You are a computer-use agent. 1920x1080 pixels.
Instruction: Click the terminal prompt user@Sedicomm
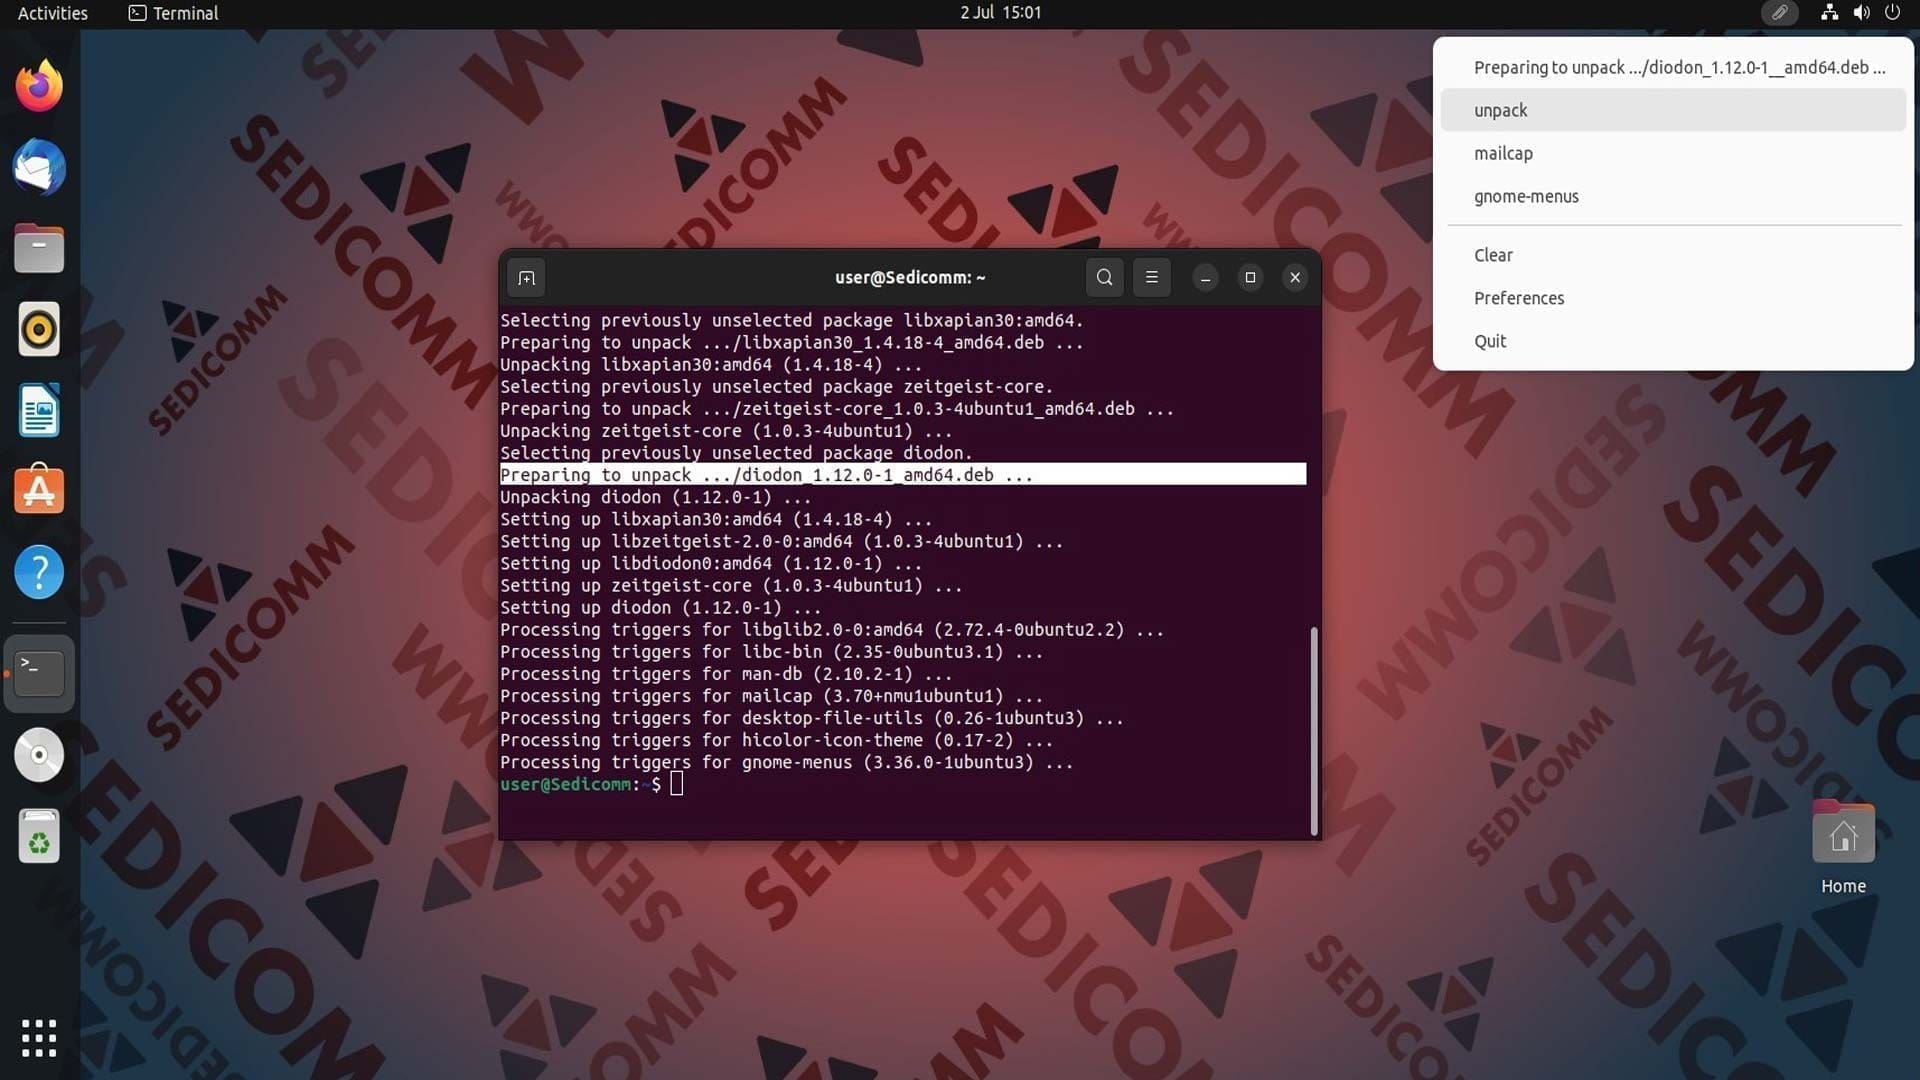pyautogui.click(x=565, y=785)
